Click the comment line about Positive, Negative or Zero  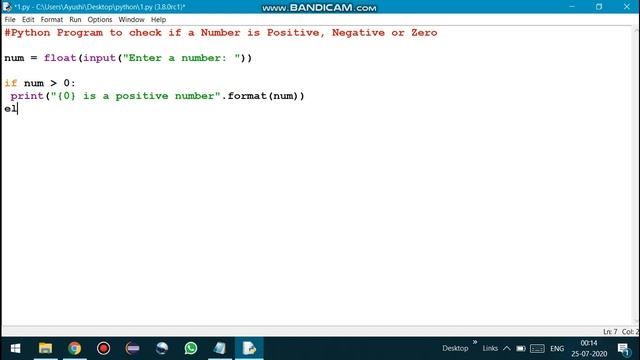tap(220, 33)
